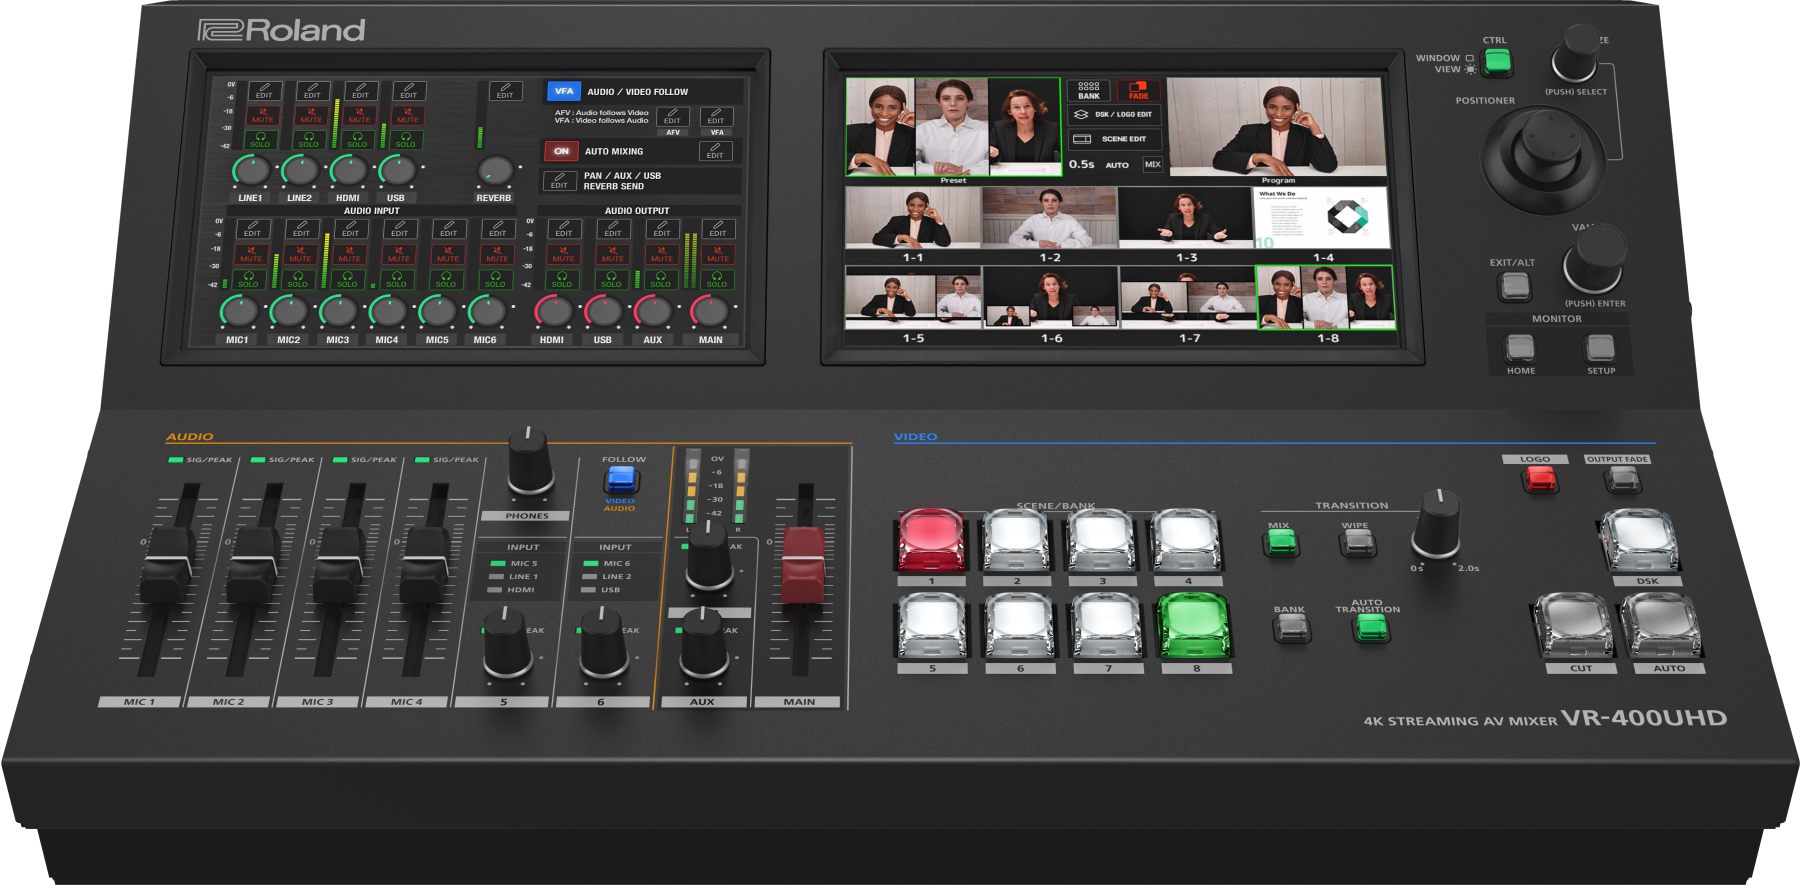Screen dimensions: 1800x885
Task: Click the AUX hardware knob
Action: click(x=705, y=645)
